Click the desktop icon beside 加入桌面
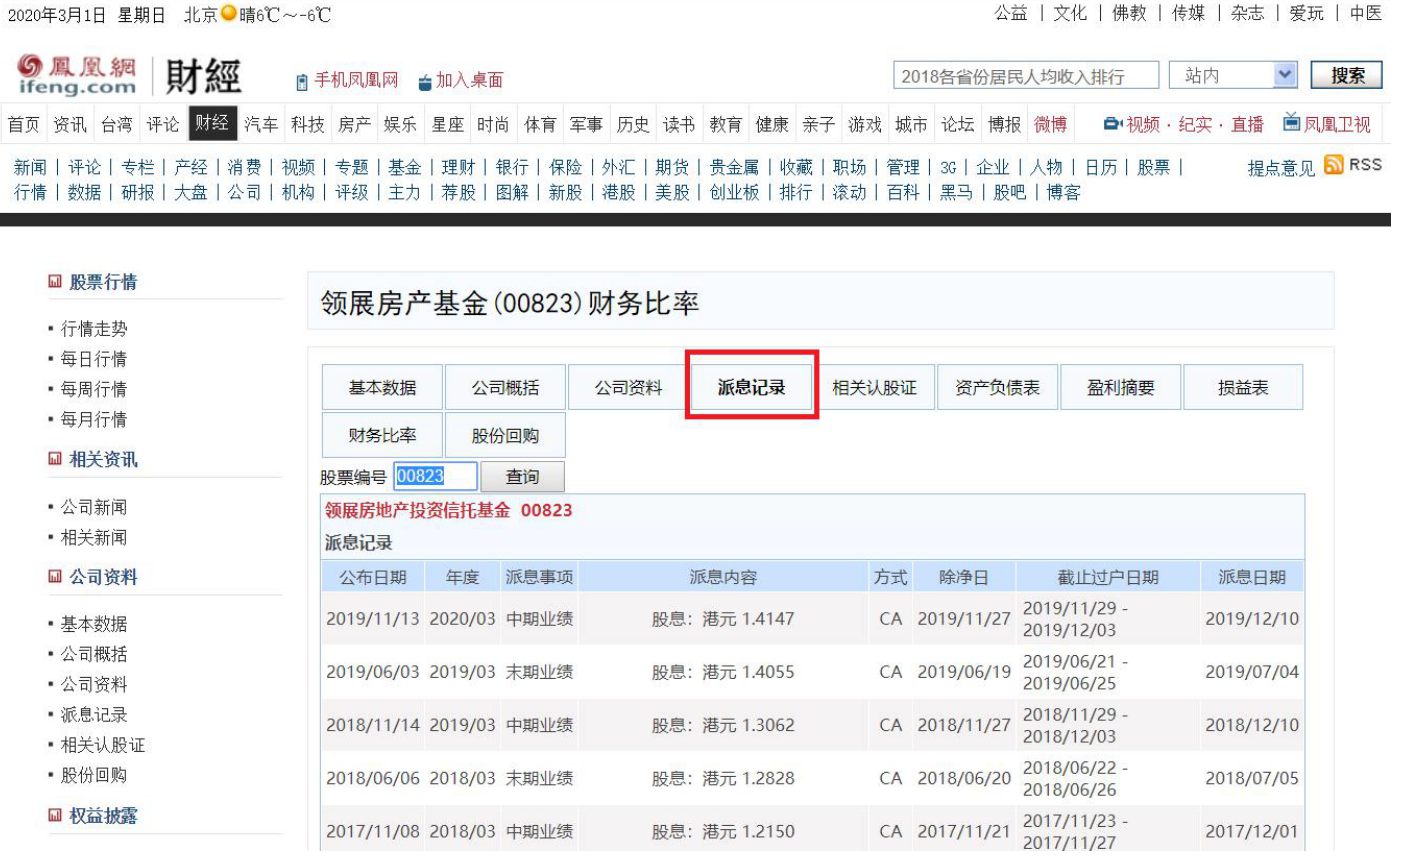Screen dimensions: 1402x858 424,81
